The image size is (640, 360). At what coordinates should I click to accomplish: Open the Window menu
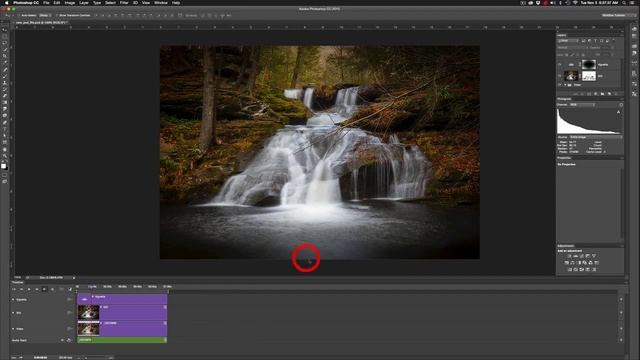[161, 3]
